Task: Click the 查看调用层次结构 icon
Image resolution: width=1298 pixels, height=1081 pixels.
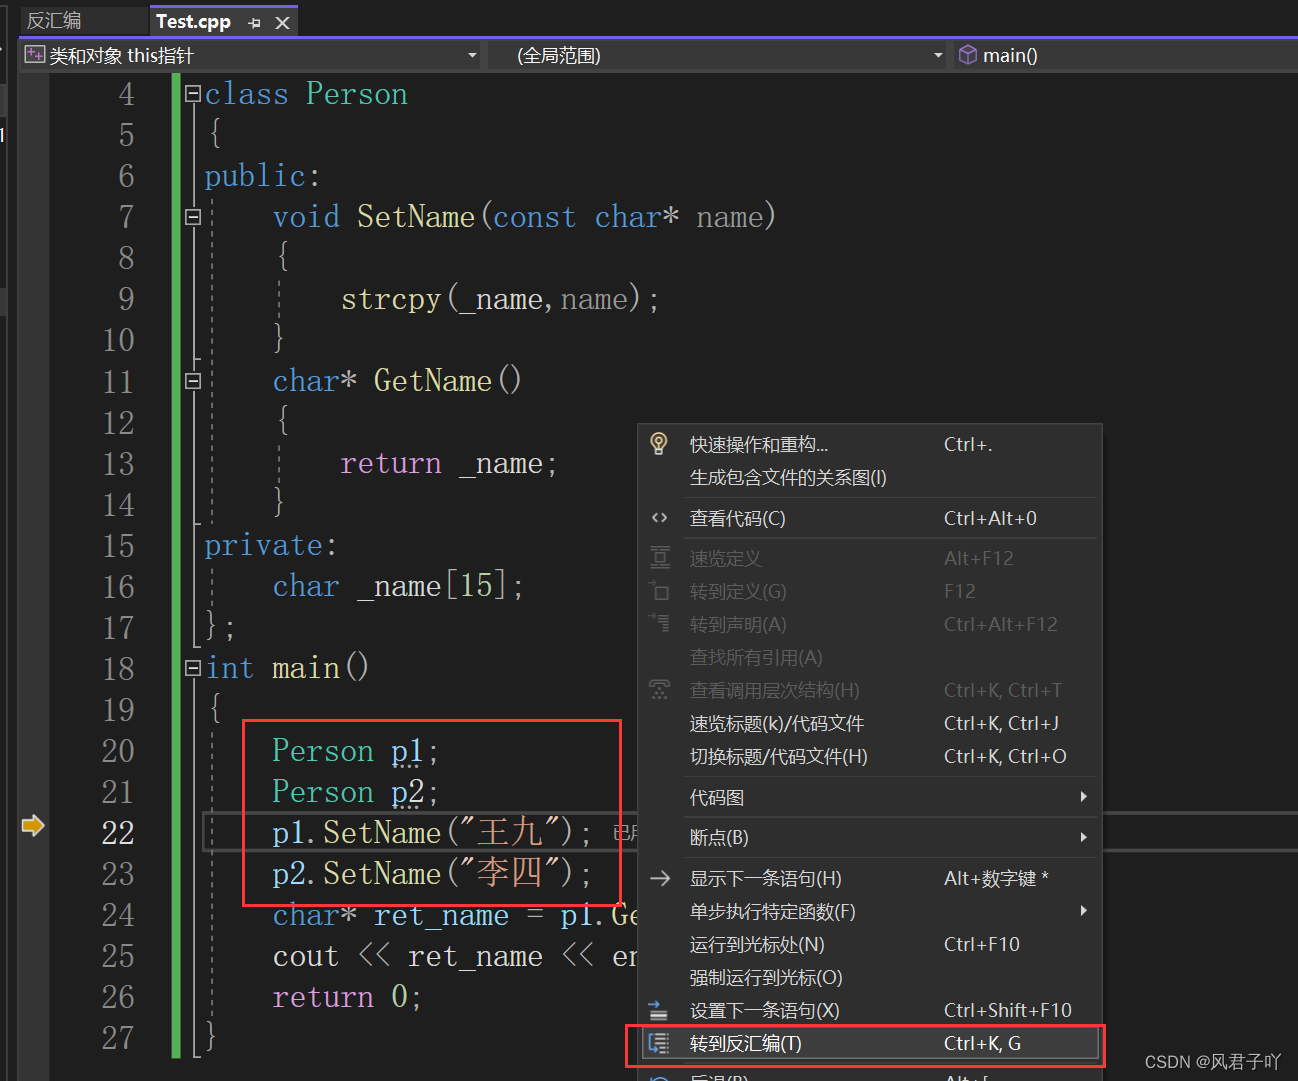Action: 659,689
